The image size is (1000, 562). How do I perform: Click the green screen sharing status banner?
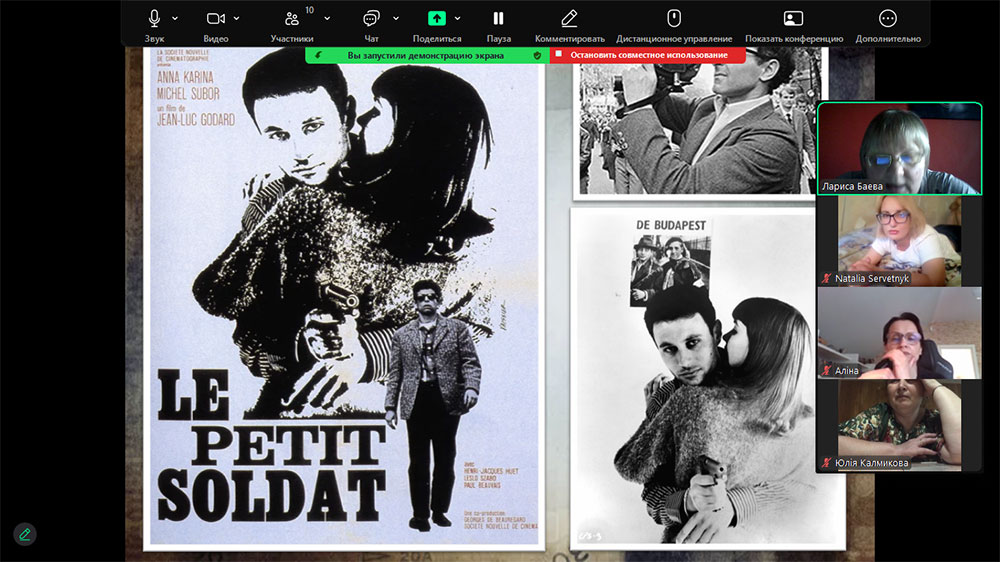coord(427,55)
